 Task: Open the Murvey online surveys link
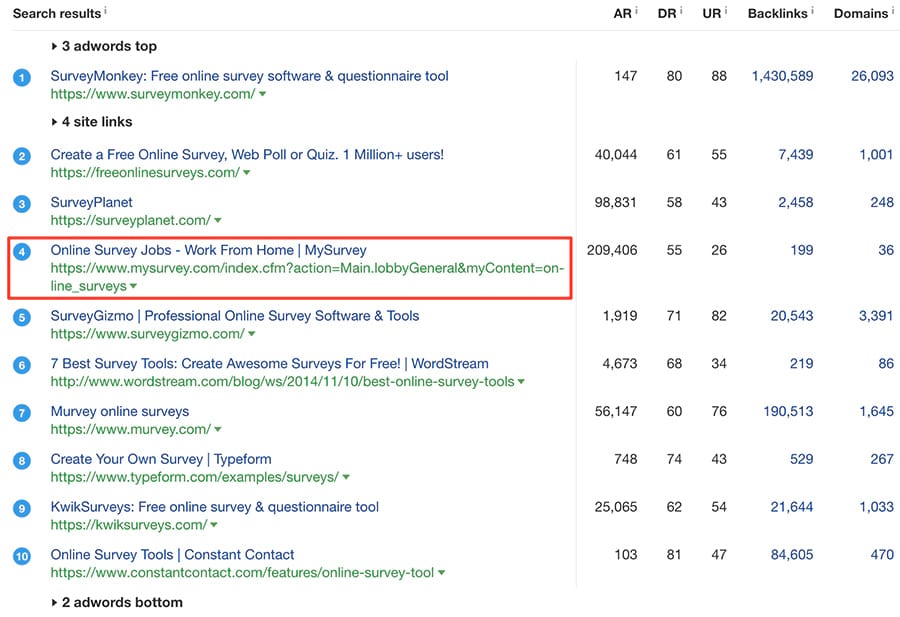click(120, 411)
